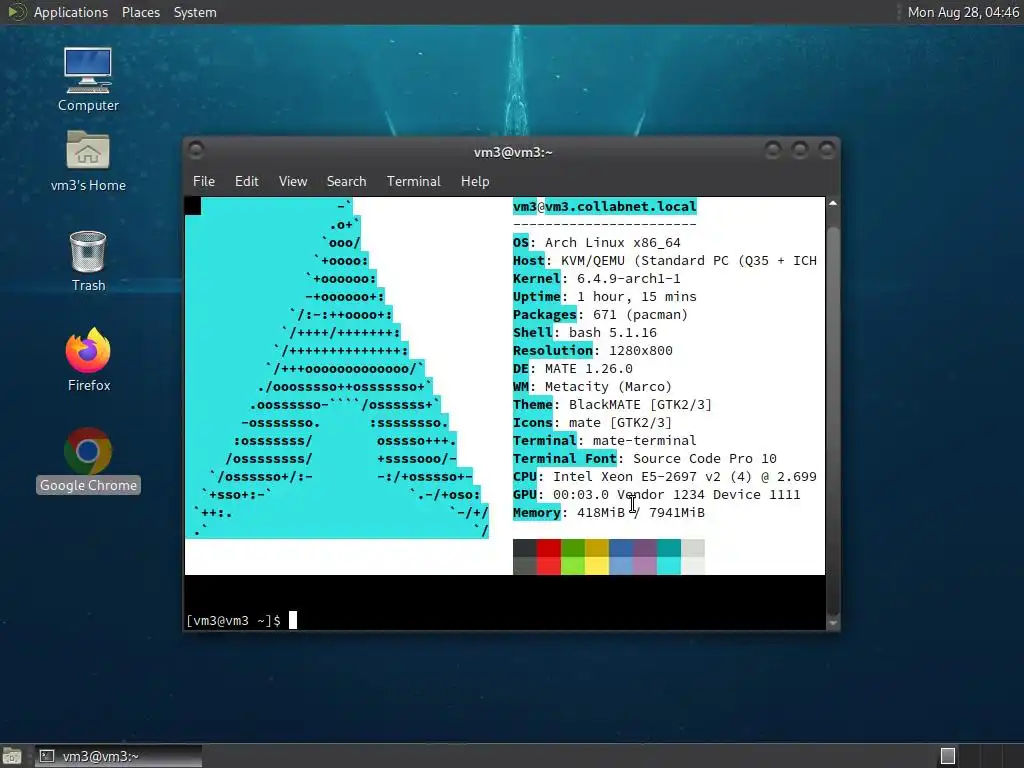Open the Terminal menu in menu bar
1024x768 pixels.
coord(413,181)
